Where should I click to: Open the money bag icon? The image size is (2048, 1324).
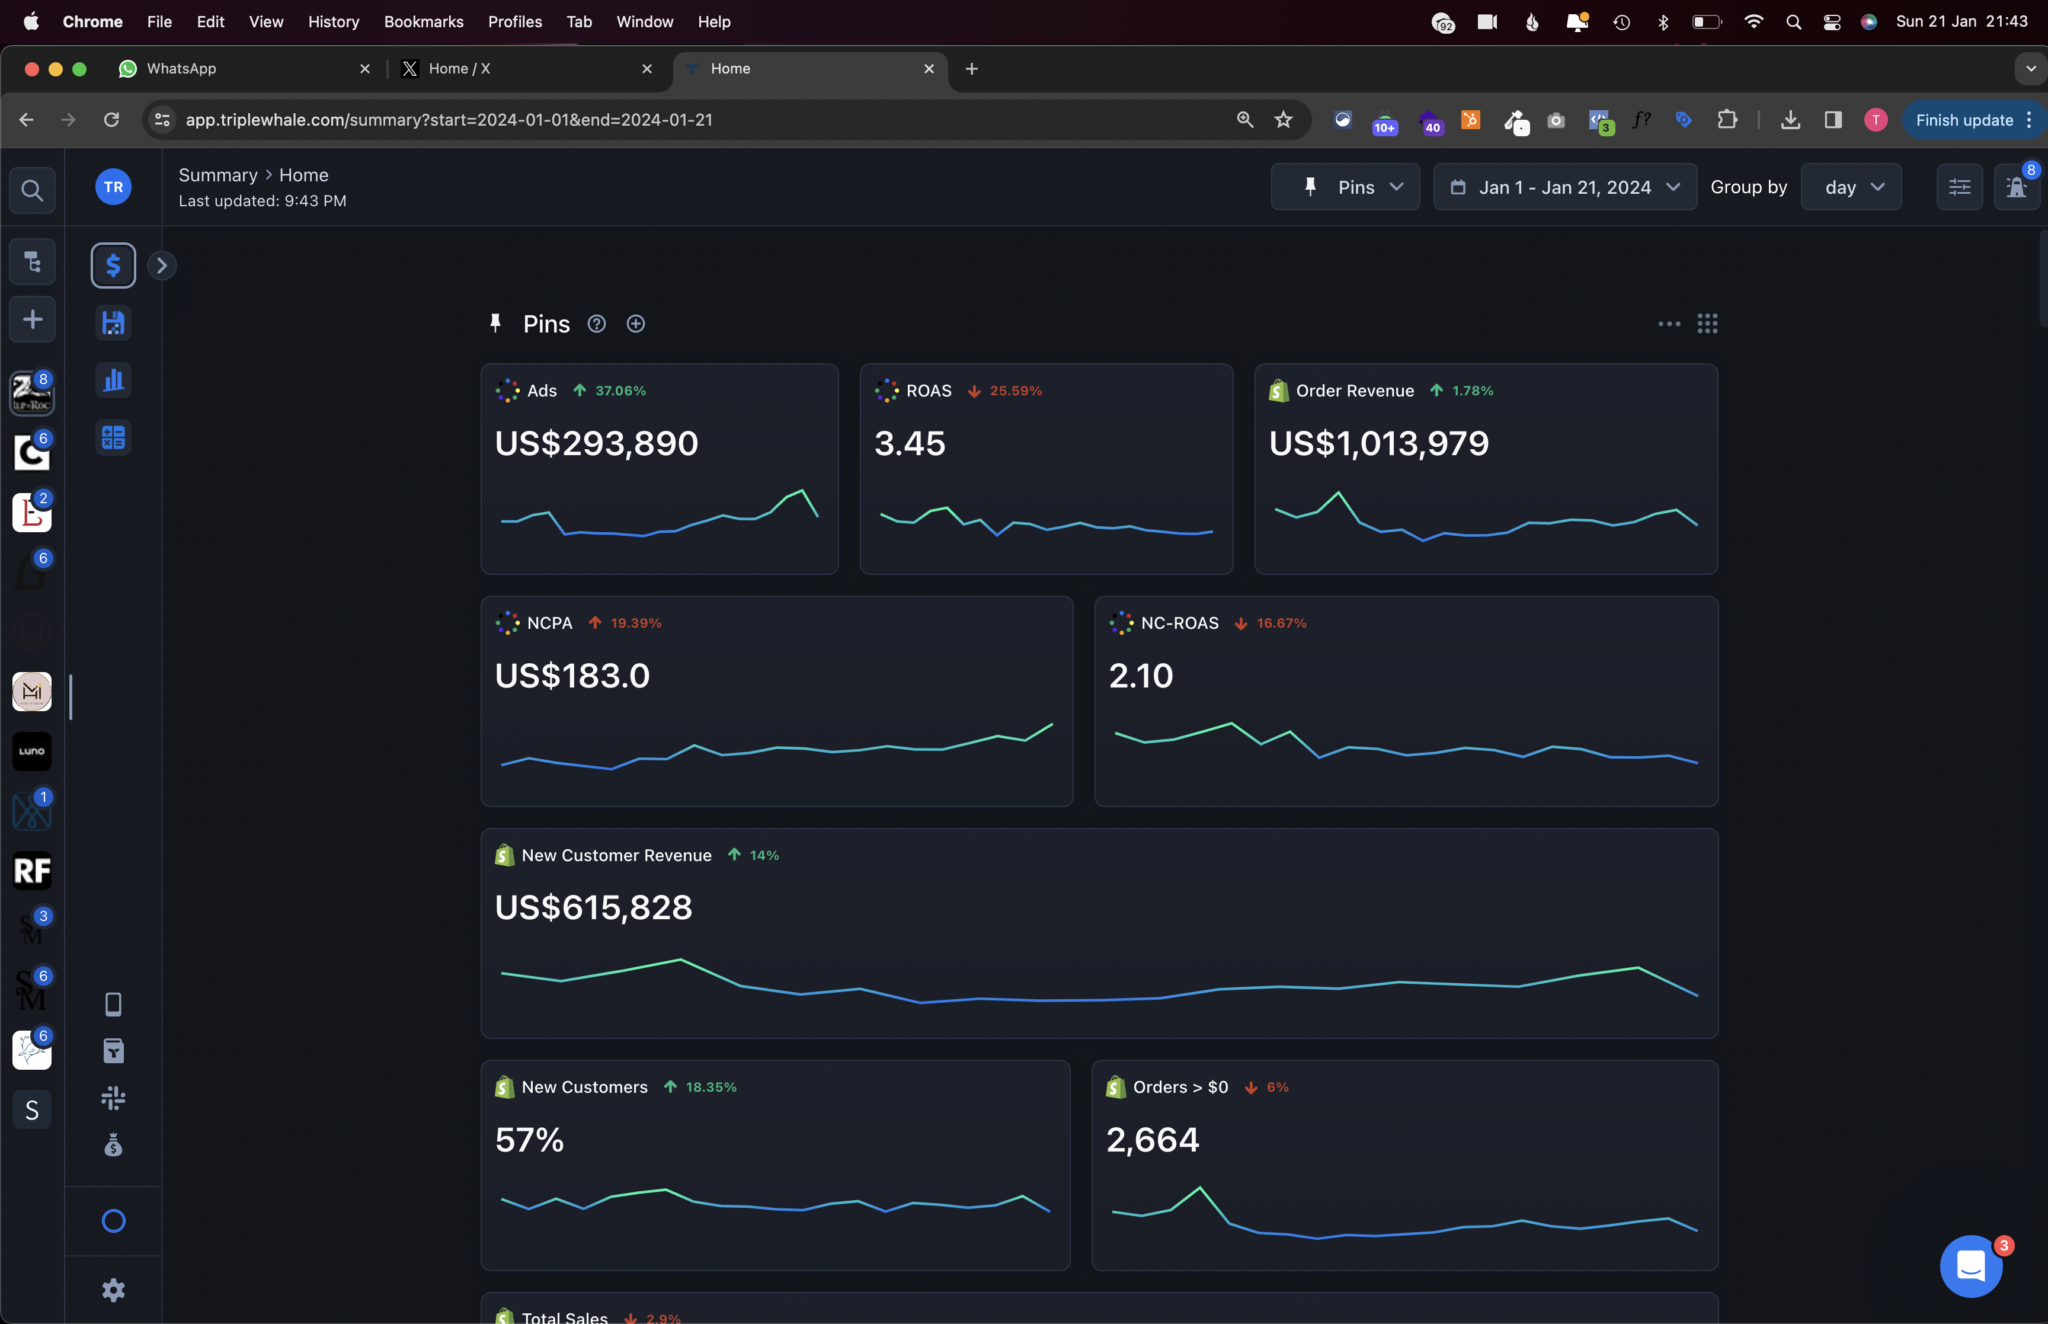[x=113, y=1145]
